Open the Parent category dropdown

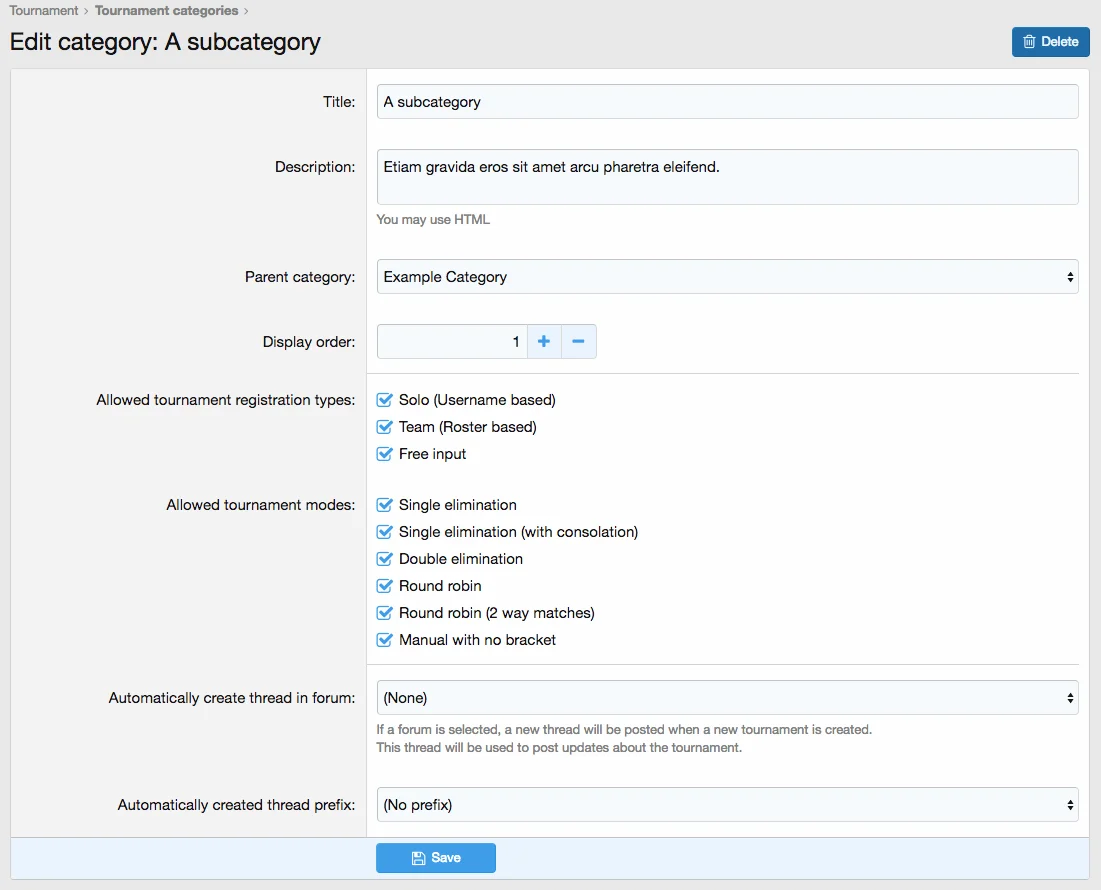pyautogui.click(x=727, y=277)
